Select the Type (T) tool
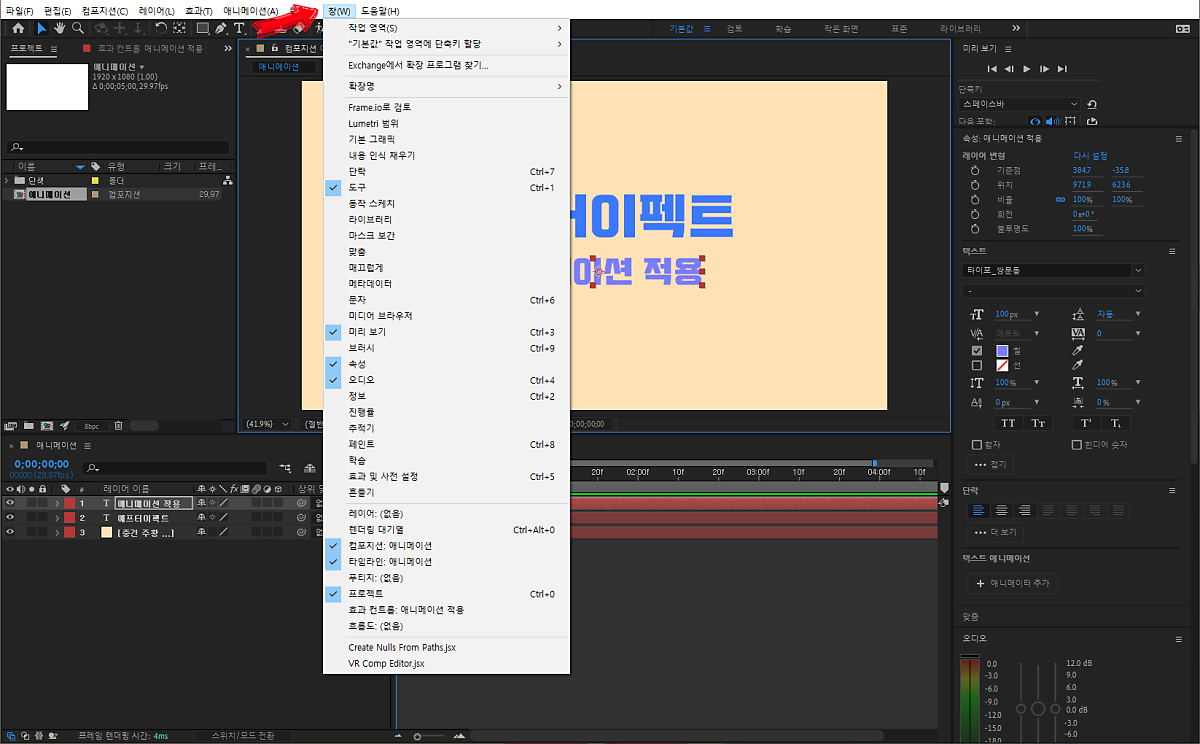 point(240,29)
